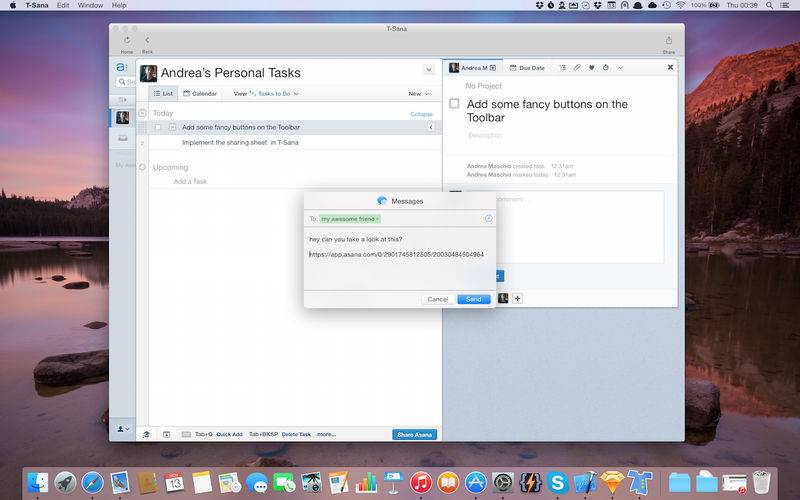
Task: Add a follower with the plus button
Action: point(517,298)
